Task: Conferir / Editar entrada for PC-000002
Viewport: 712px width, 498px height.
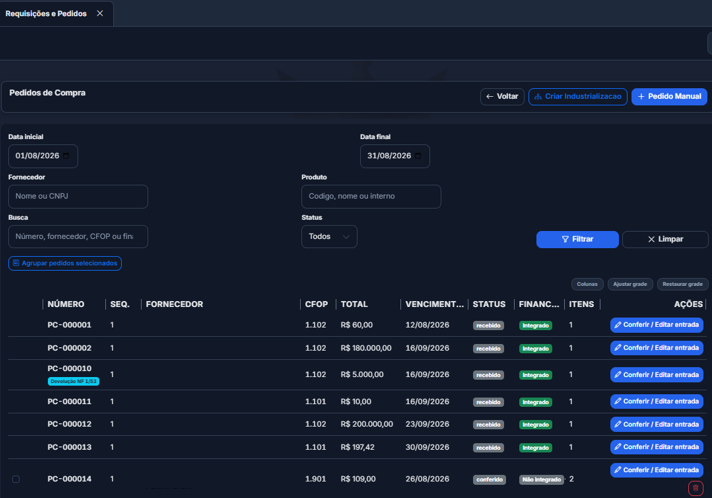Action: tap(657, 348)
